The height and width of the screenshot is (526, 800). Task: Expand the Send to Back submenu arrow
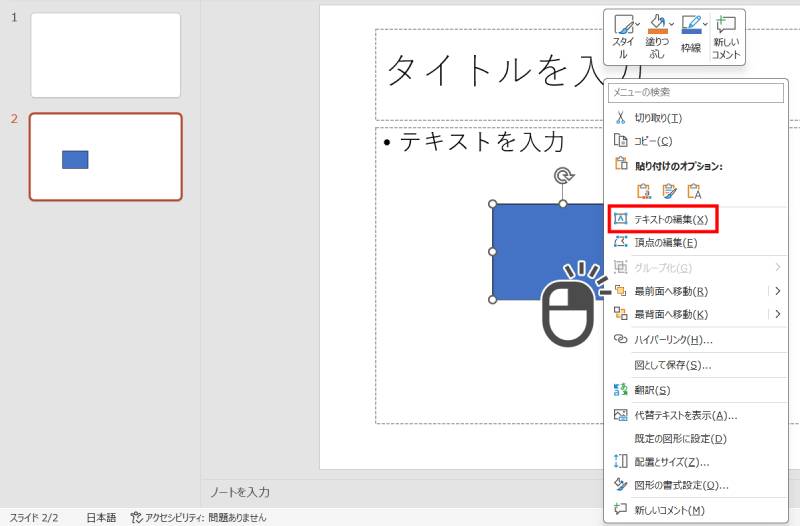[778, 314]
